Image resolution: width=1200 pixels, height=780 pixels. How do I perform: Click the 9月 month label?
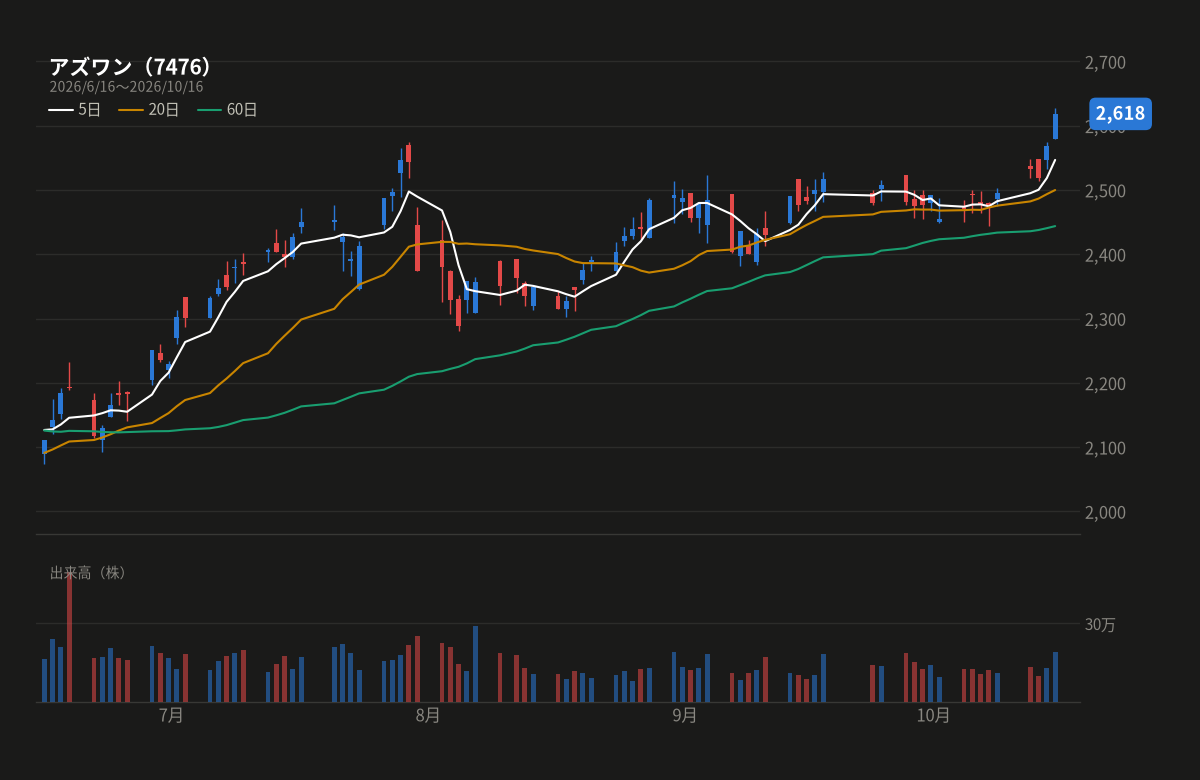(685, 716)
